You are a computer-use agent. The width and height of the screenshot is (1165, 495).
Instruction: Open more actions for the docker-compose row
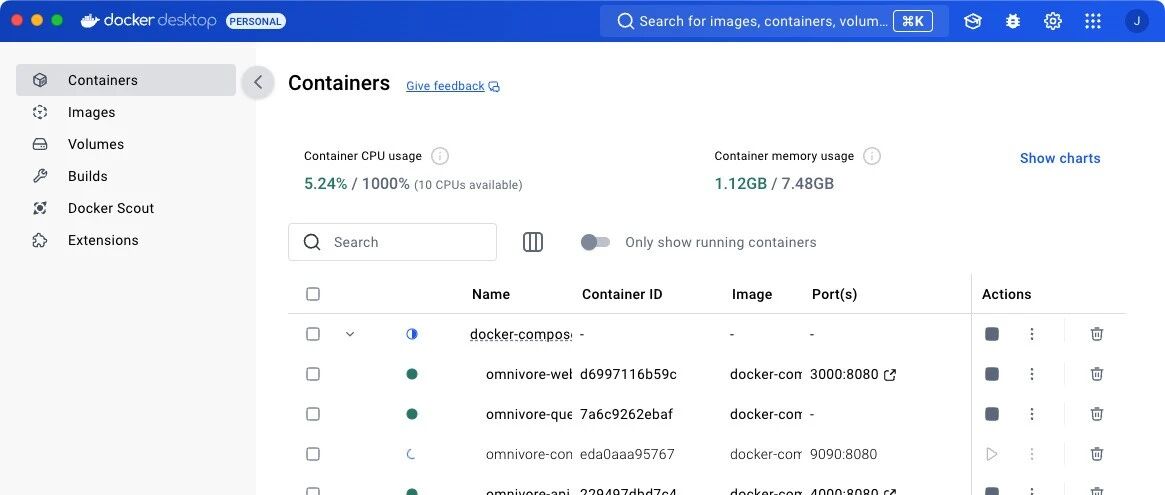[x=1032, y=334]
